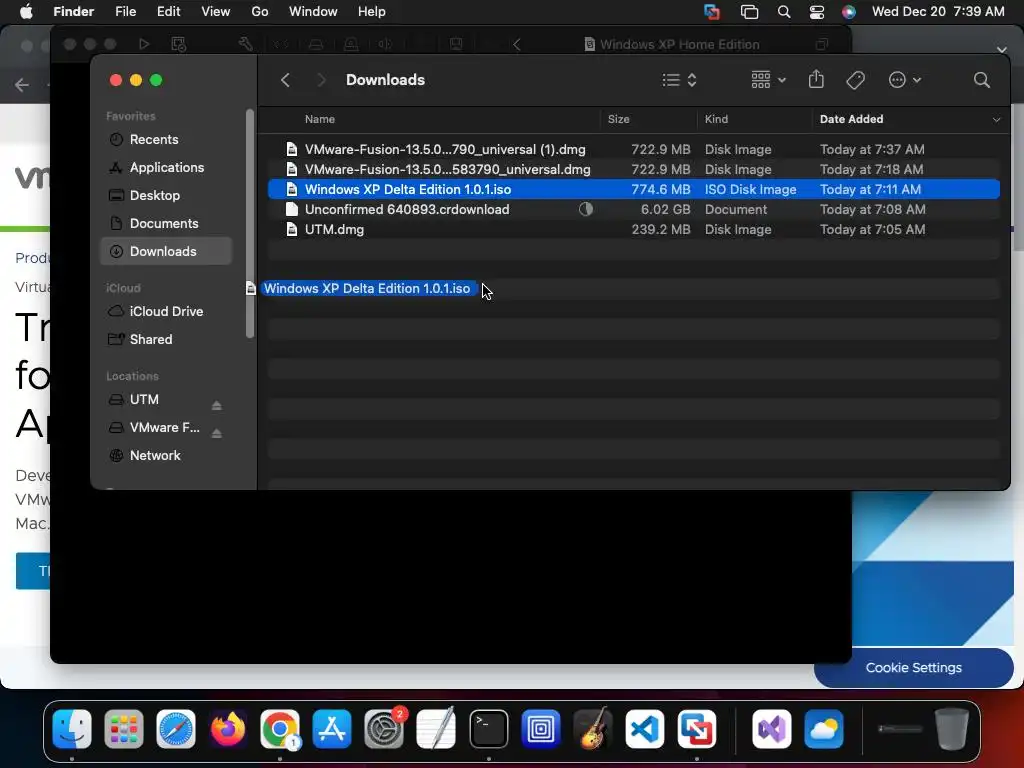Open Applications in the Finder sidebar

pos(167,167)
